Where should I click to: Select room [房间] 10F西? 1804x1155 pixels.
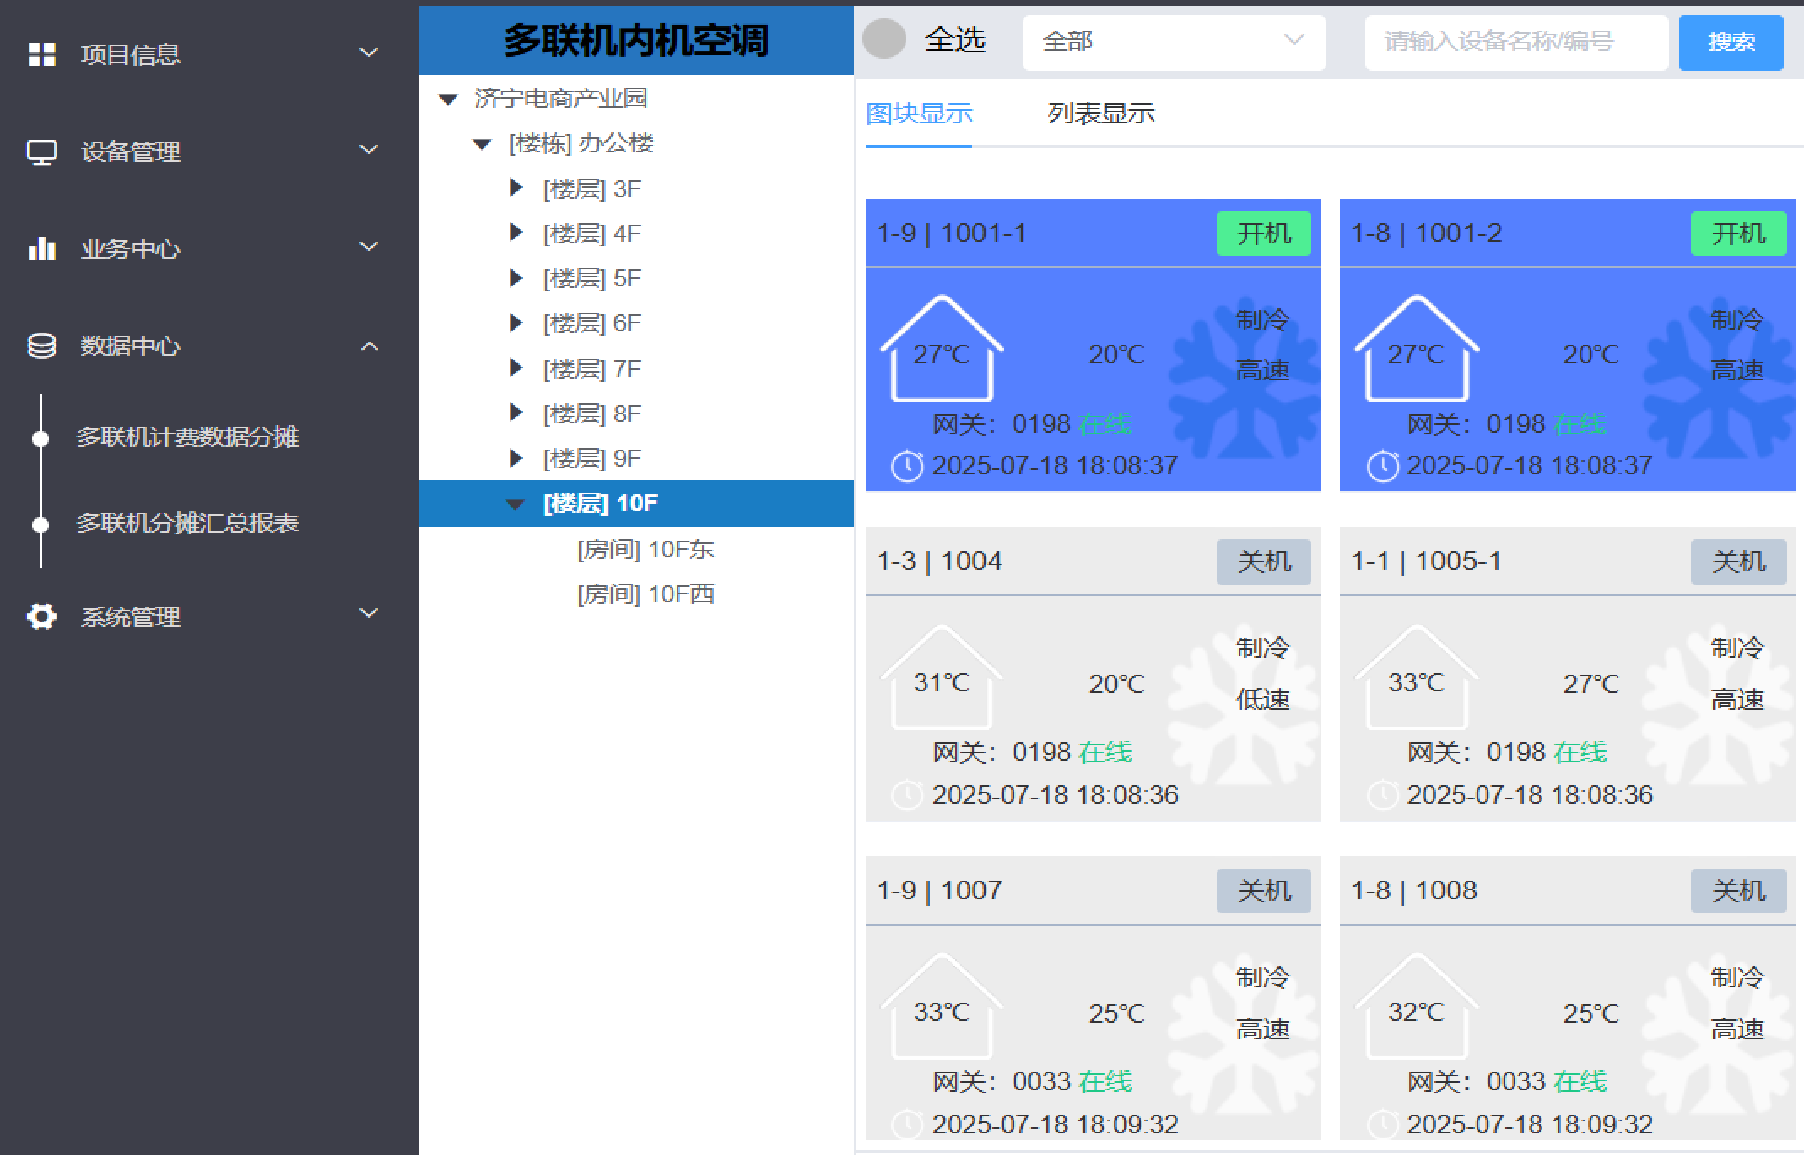(646, 594)
